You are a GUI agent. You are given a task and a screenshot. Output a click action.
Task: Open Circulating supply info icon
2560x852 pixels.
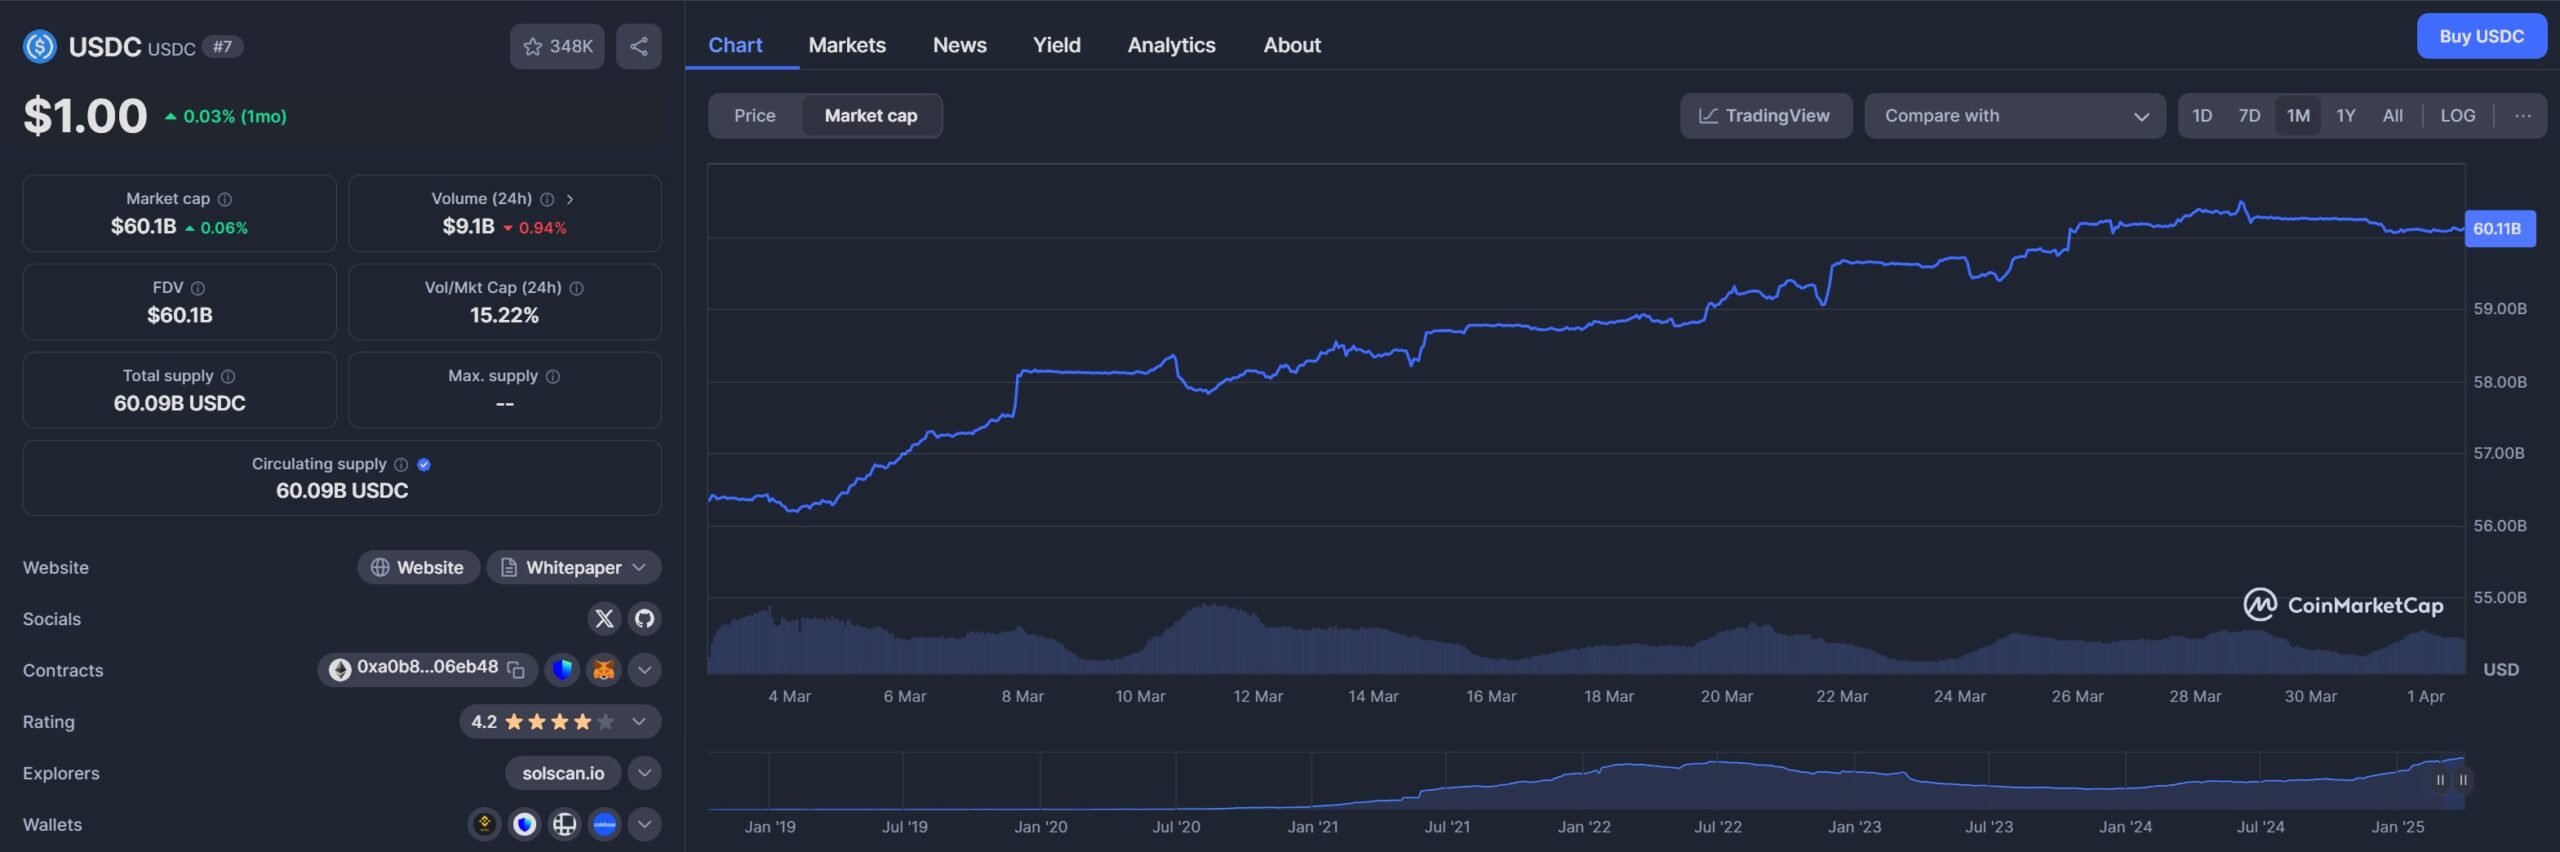401,464
